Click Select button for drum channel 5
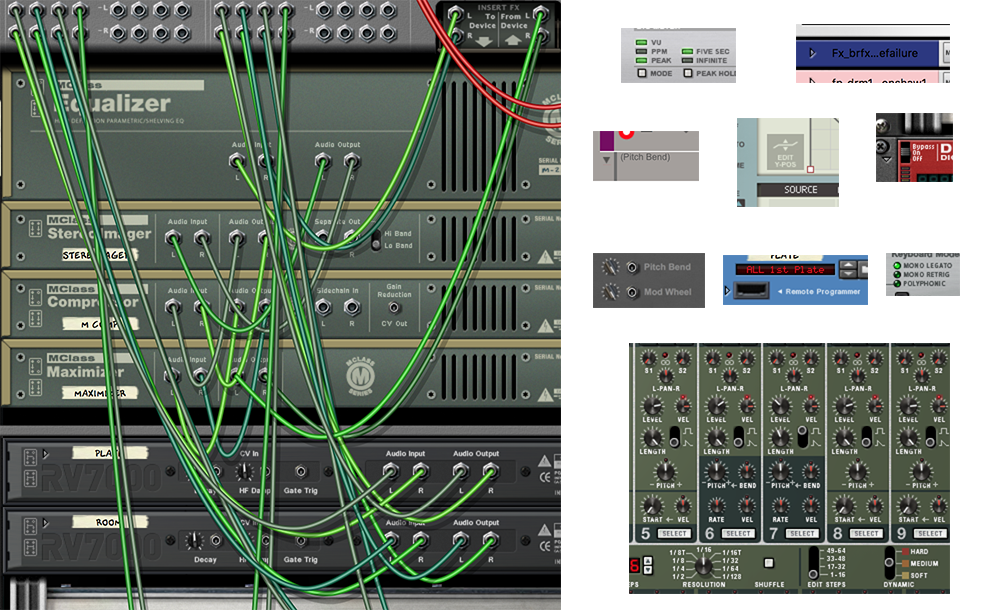 [674, 533]
